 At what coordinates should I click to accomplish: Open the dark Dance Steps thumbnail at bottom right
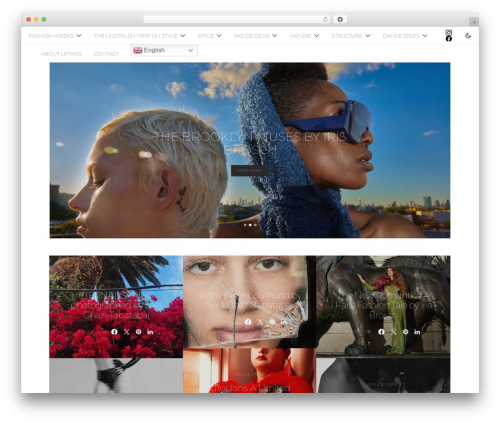pos(383,376)
